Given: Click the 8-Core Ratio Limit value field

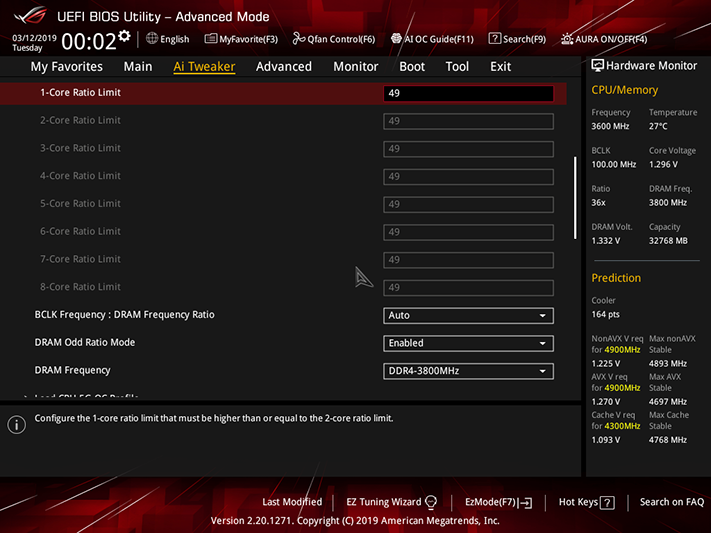Looking at the screenshot, I should tap(468, 288).
